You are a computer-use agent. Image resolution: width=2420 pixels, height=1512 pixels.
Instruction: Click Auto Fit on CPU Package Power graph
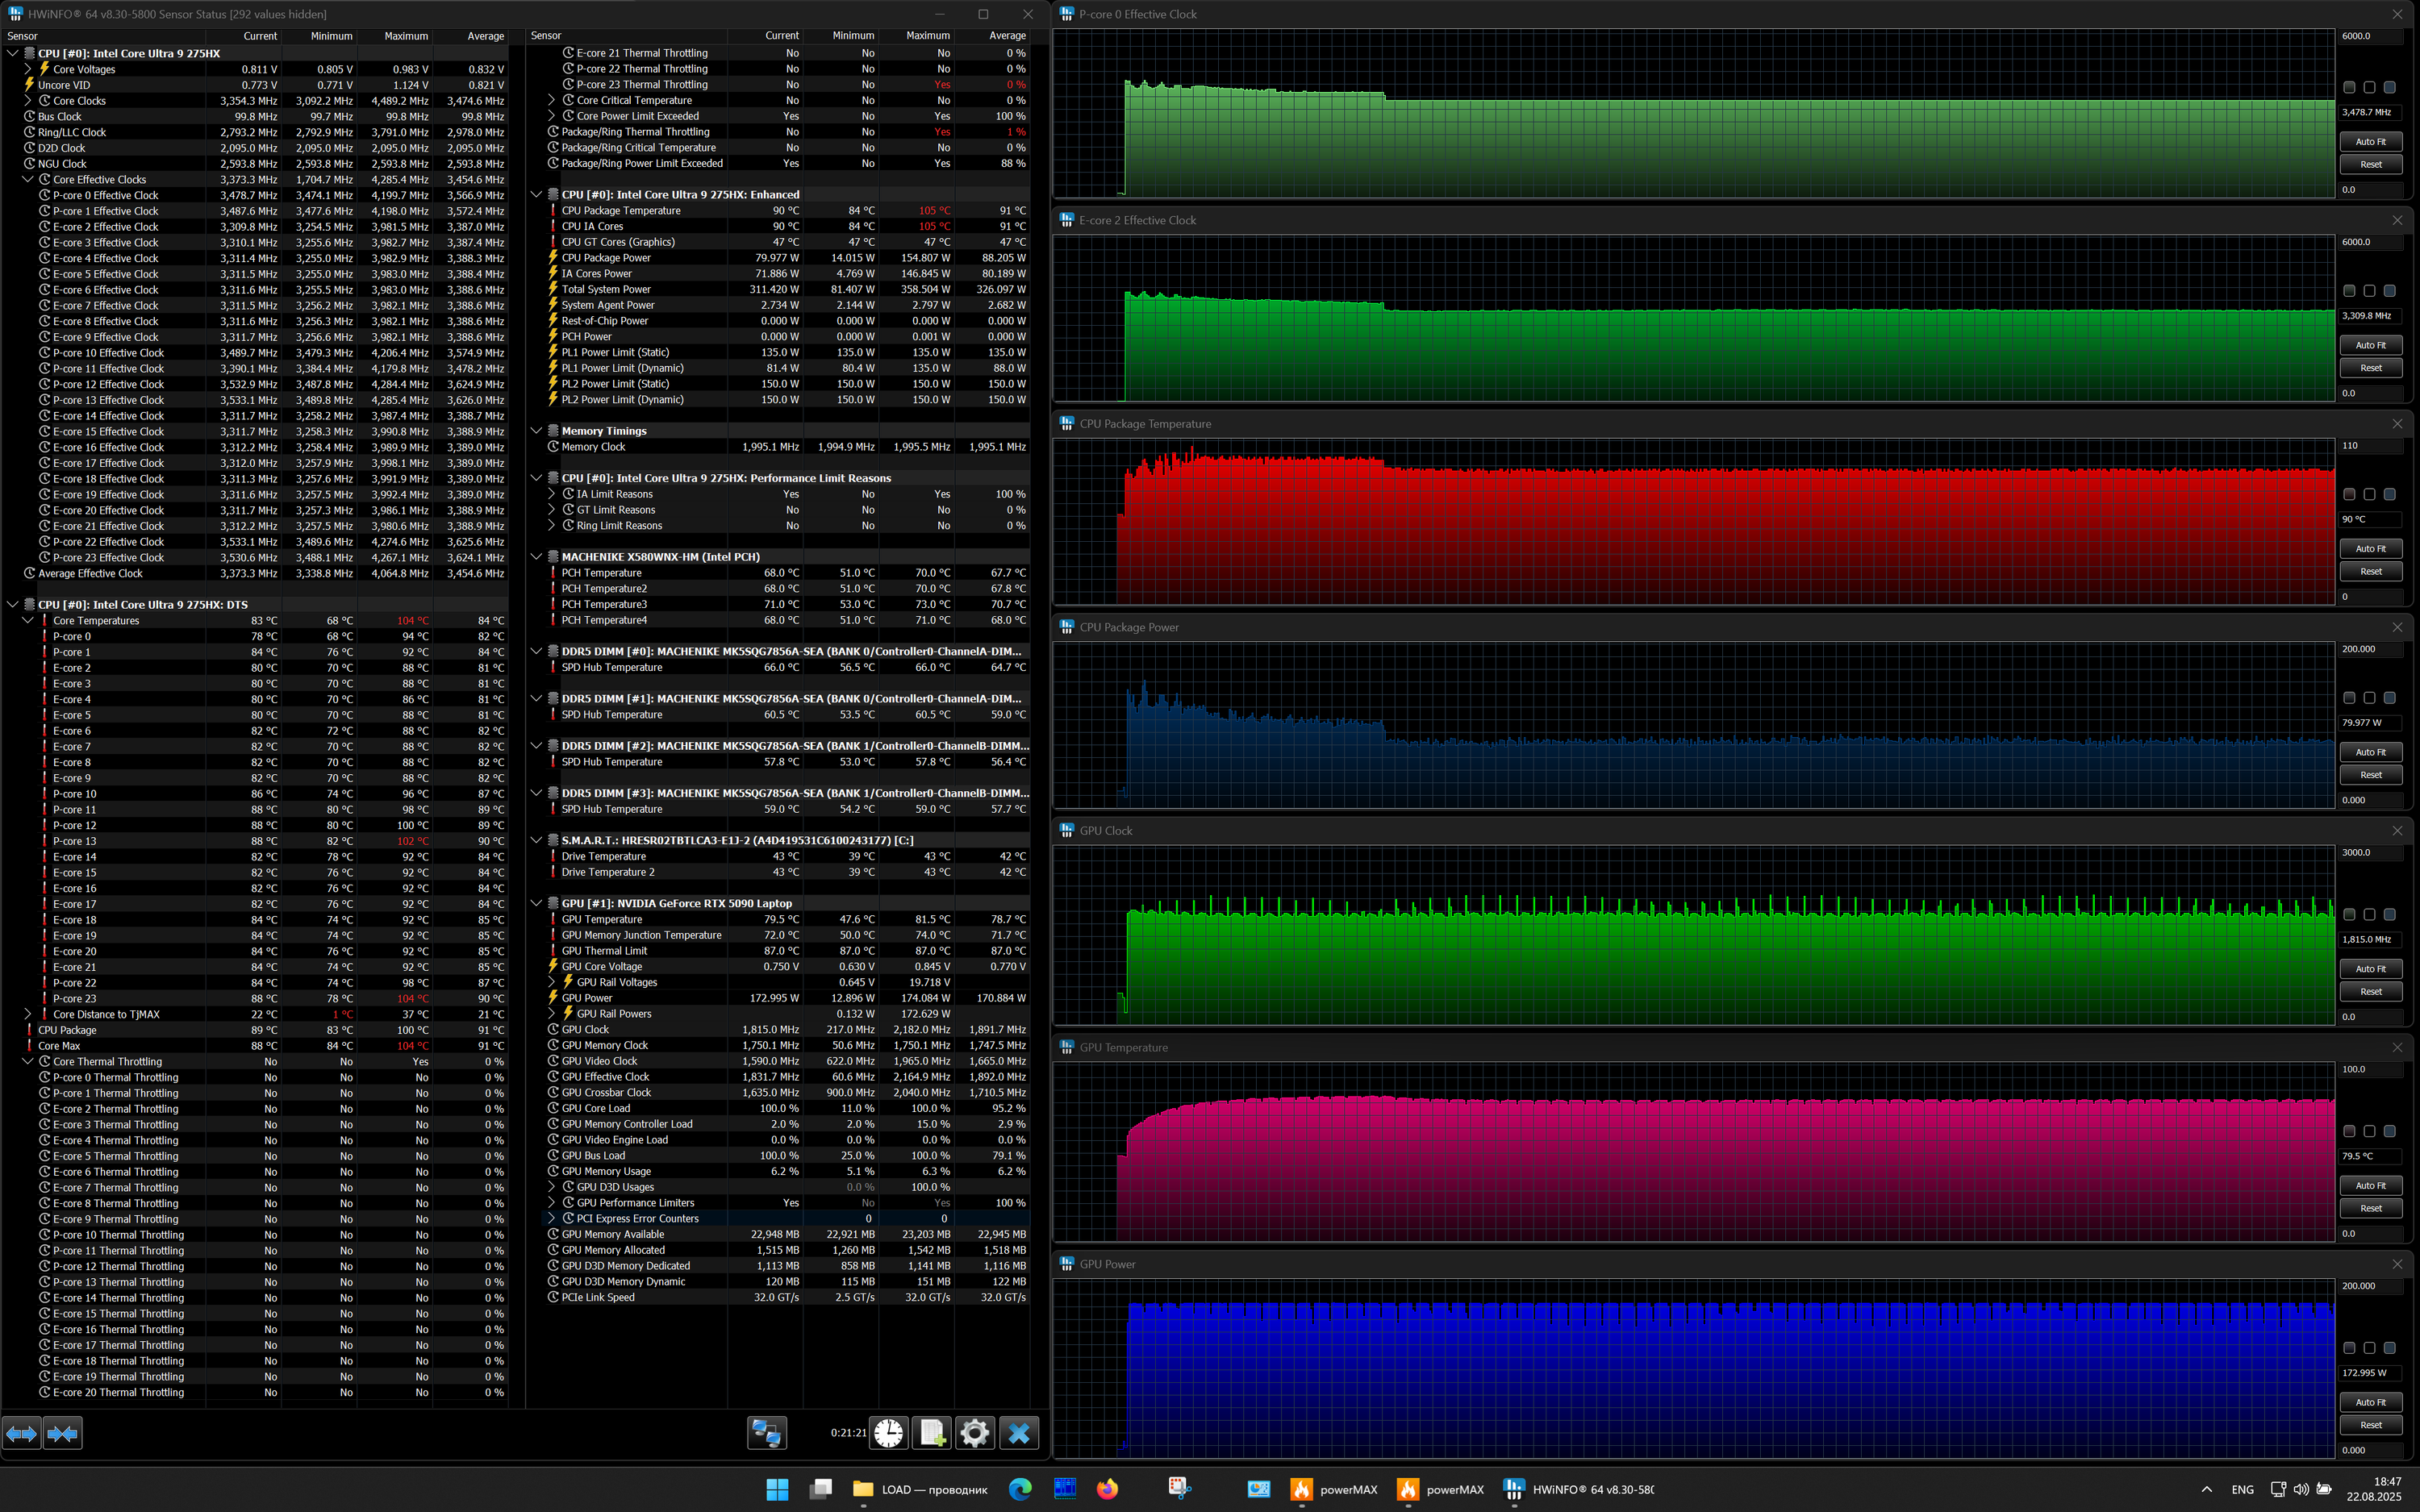[x=2370, y=752]
